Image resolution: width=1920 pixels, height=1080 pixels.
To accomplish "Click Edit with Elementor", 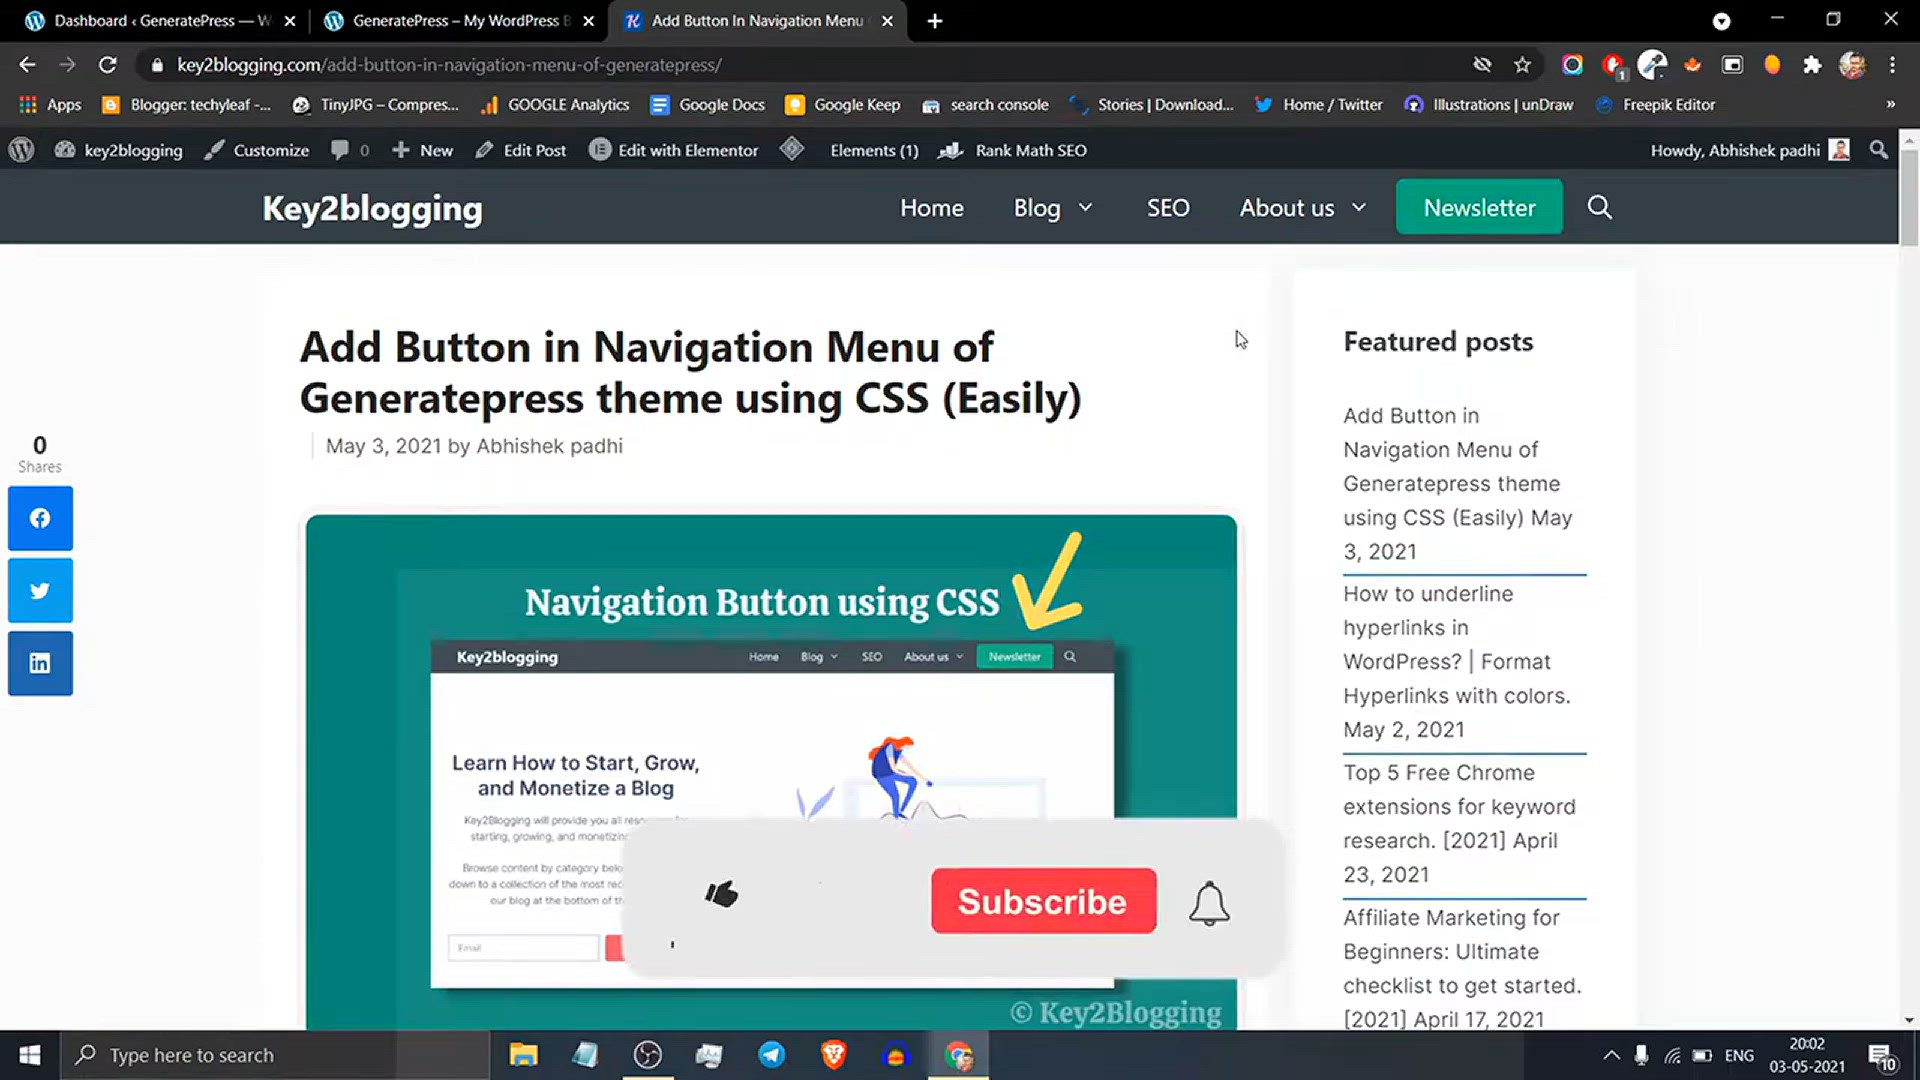I will click(x=674, y=150).
